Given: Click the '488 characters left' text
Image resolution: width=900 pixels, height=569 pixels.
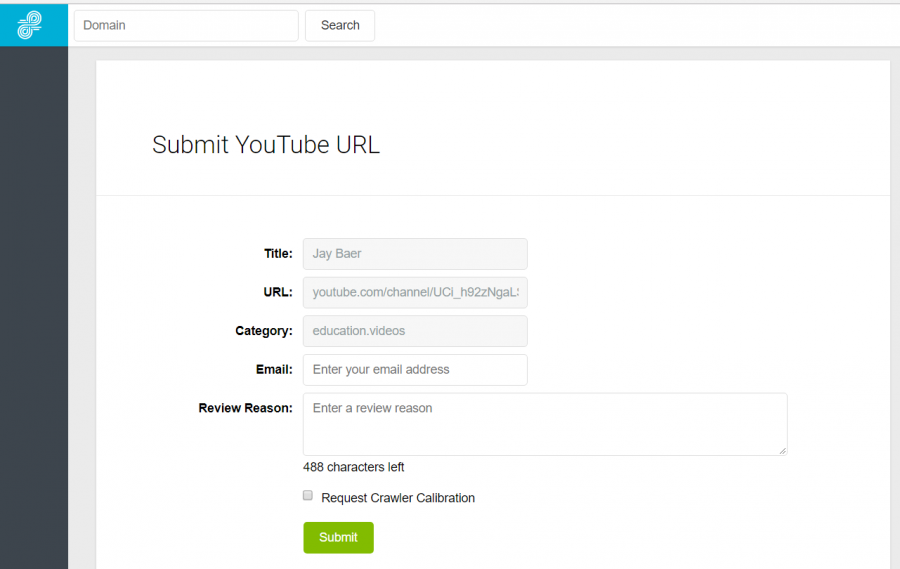Looking at the screenshot, I should [x=354, y=467].
